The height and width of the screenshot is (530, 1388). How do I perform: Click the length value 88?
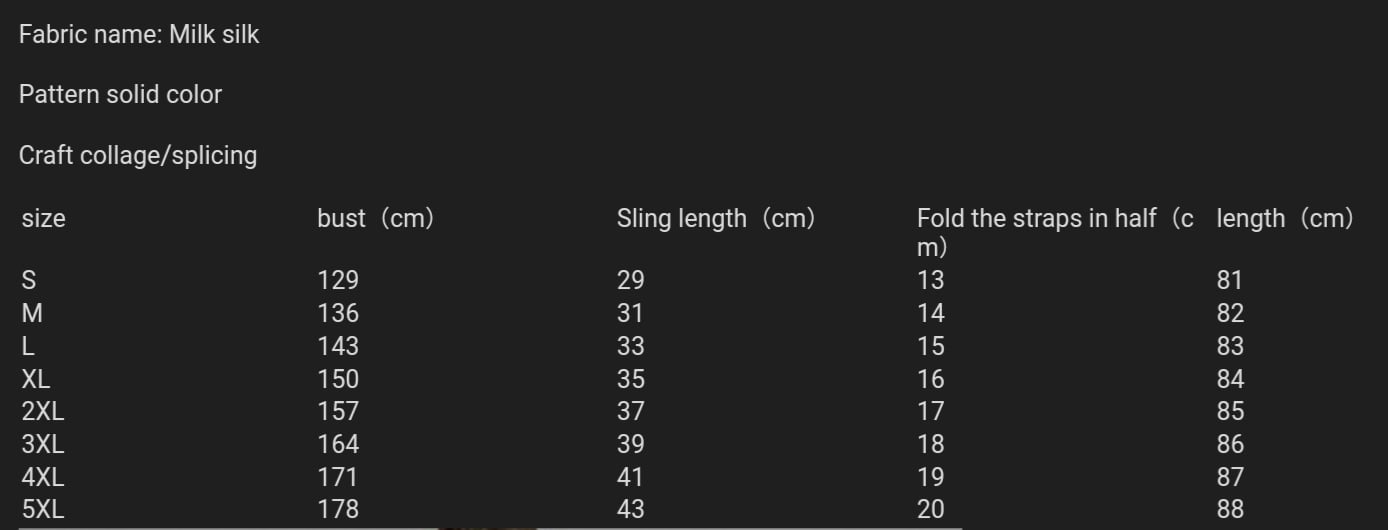pos(1231,509)
